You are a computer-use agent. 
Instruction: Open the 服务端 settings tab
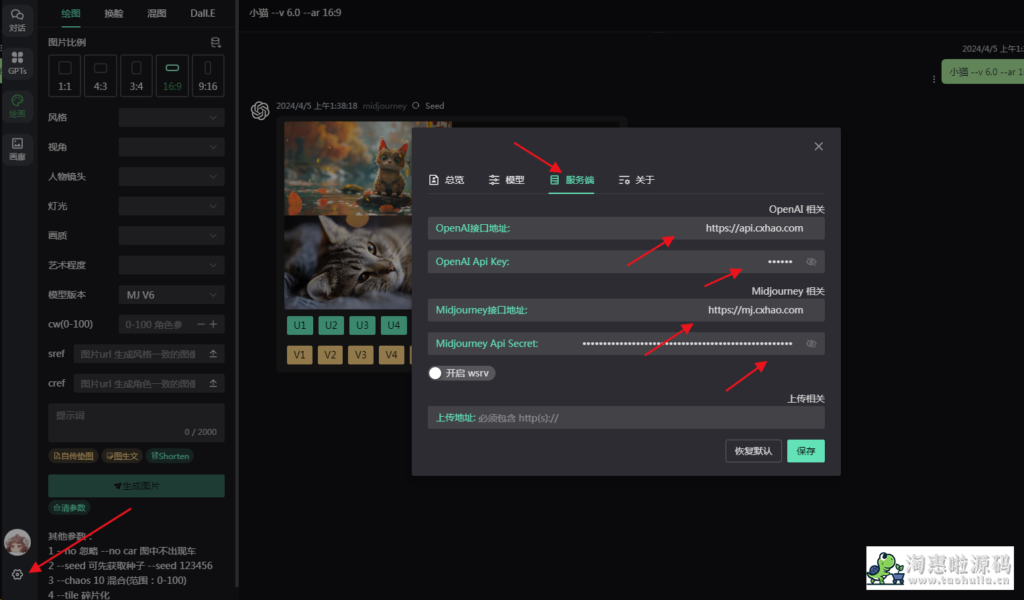[572, 180]
